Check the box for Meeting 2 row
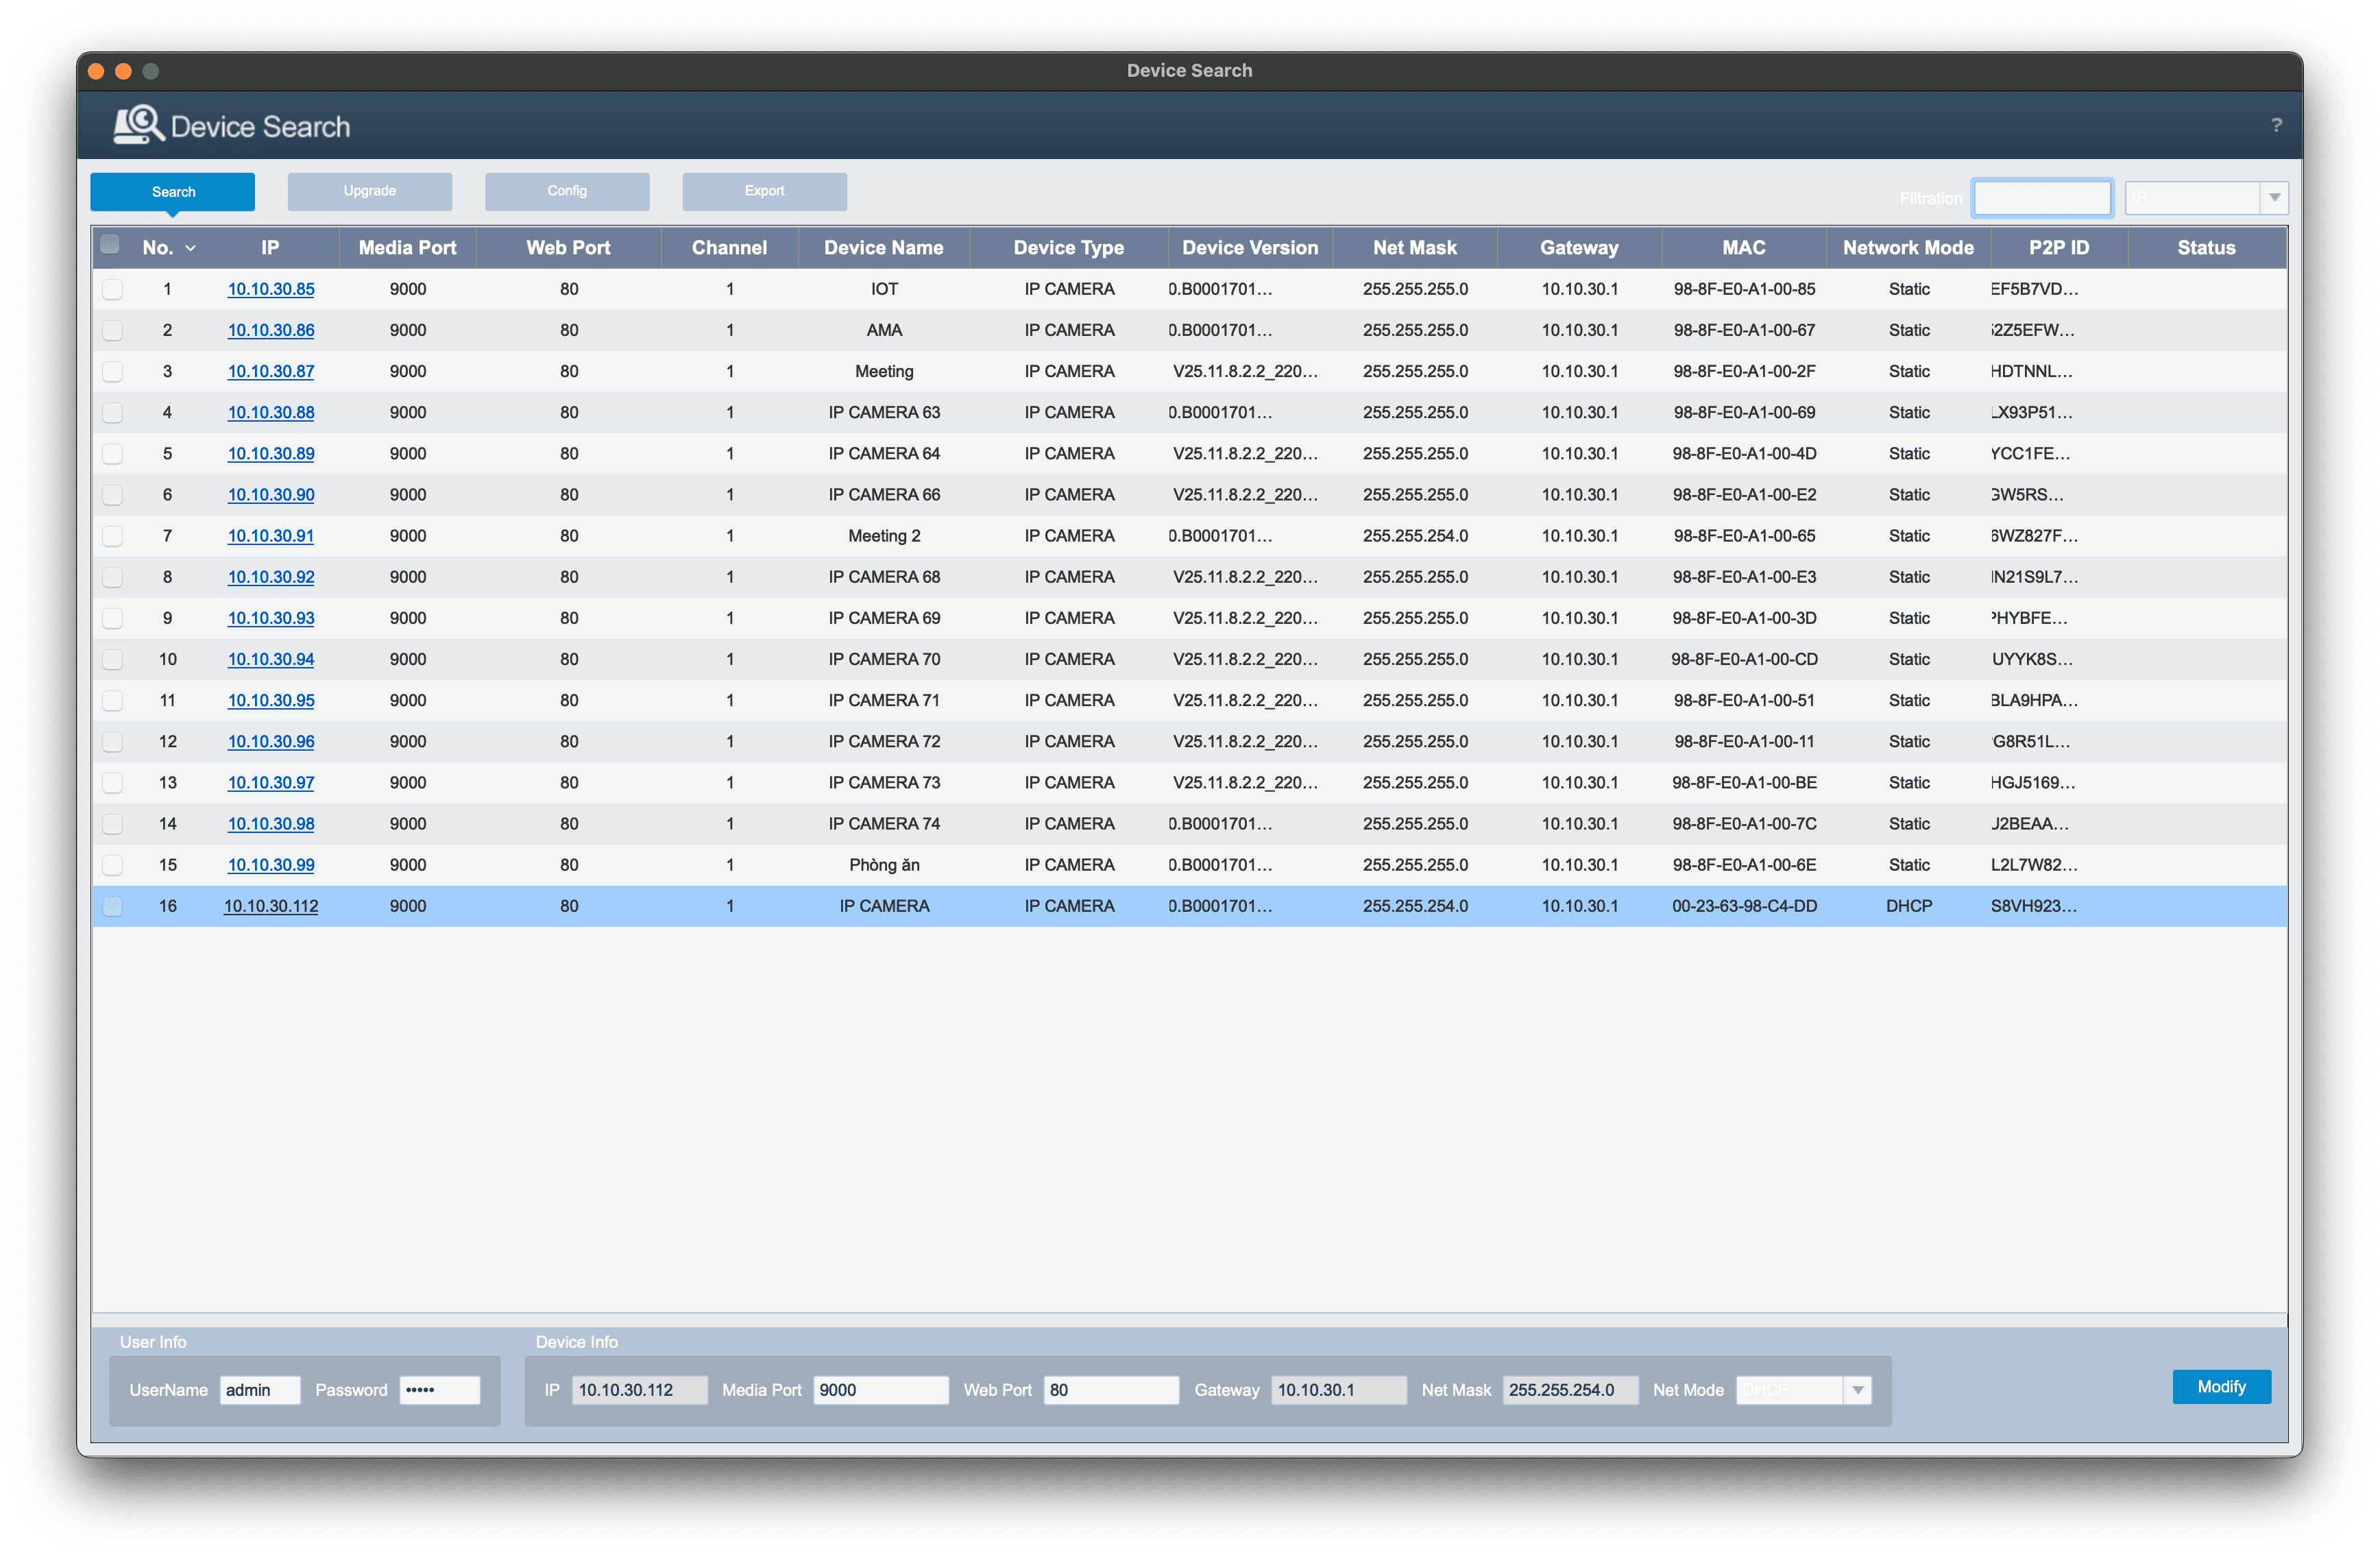The height and width of the screenshot is (1559, 2380). click(113, 536)
